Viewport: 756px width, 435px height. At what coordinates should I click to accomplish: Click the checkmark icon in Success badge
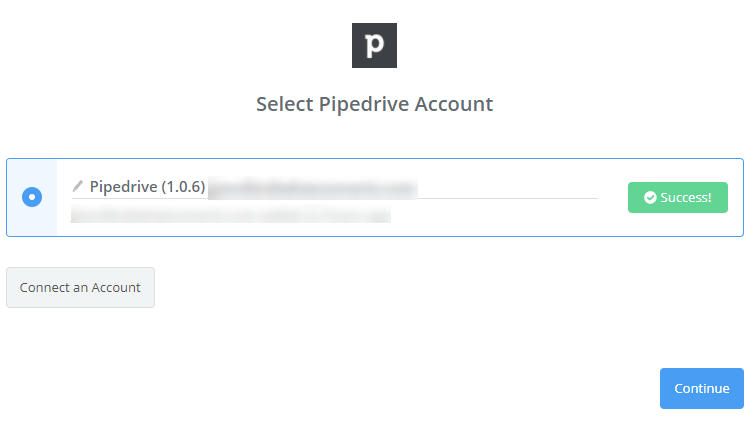650,197
